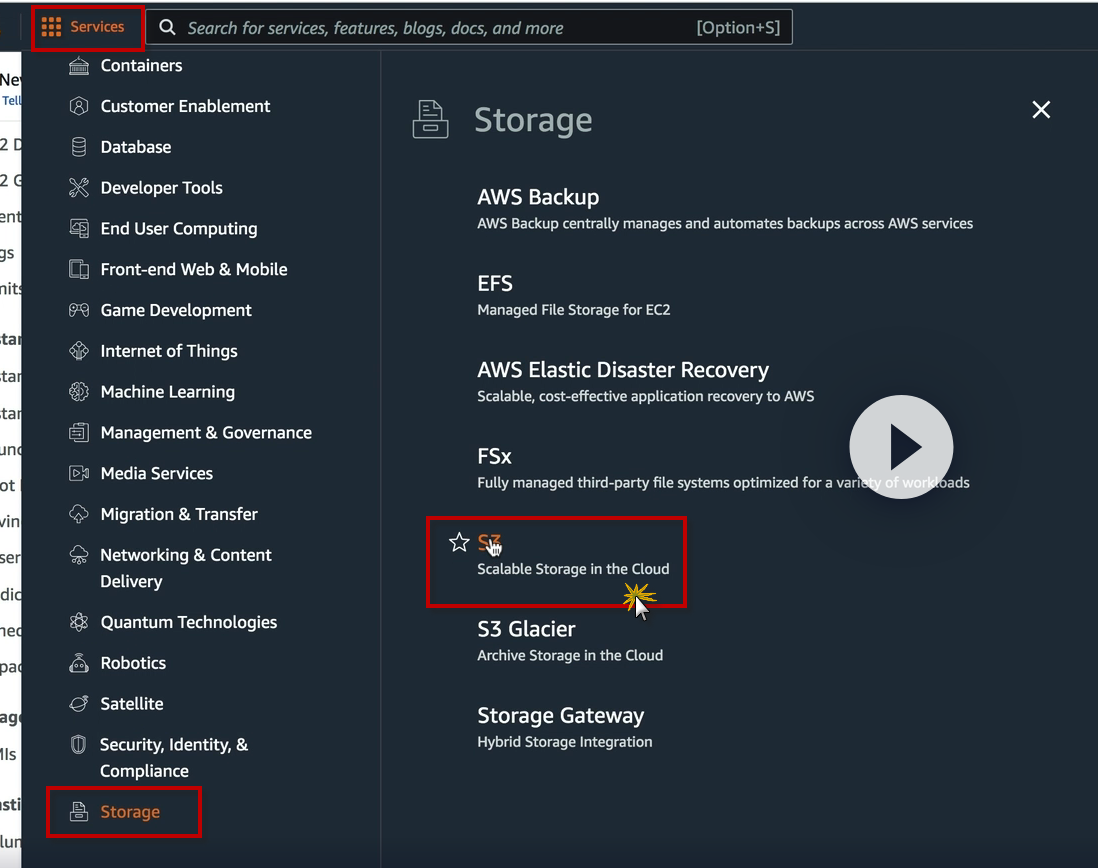Click the Storage panel header icon
1098x868 pixels.
click(431, 120)
